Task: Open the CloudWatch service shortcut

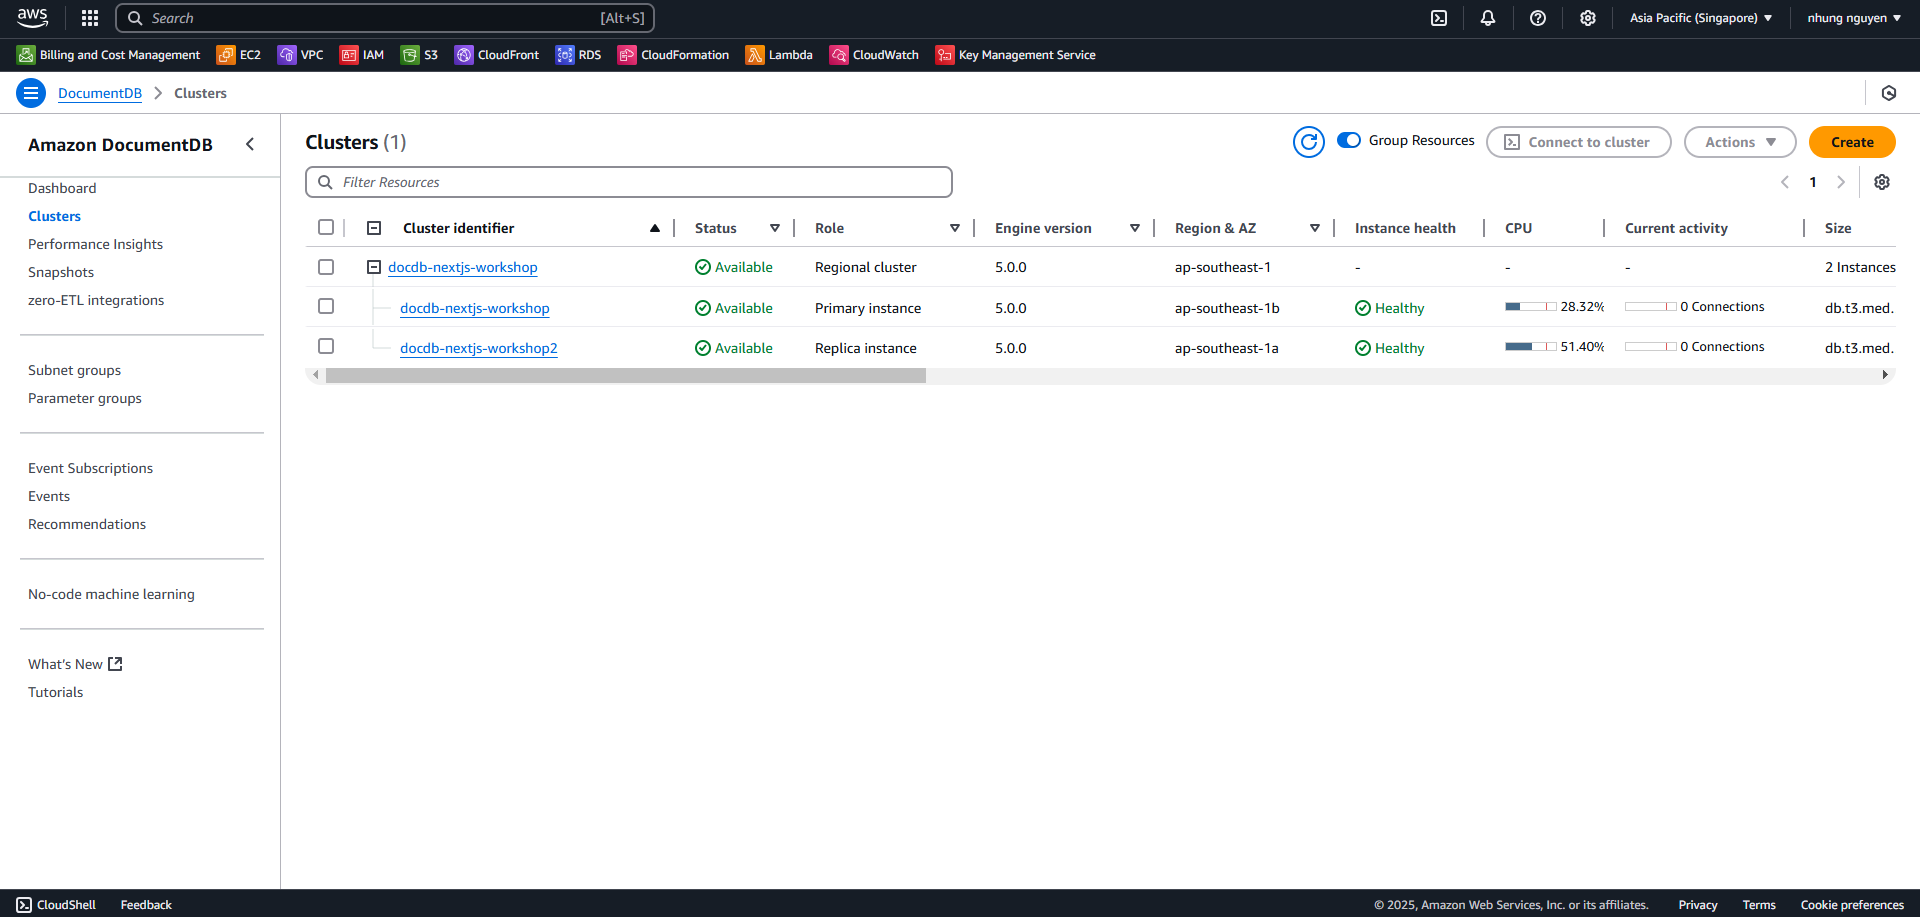Action: coord(875,55)
